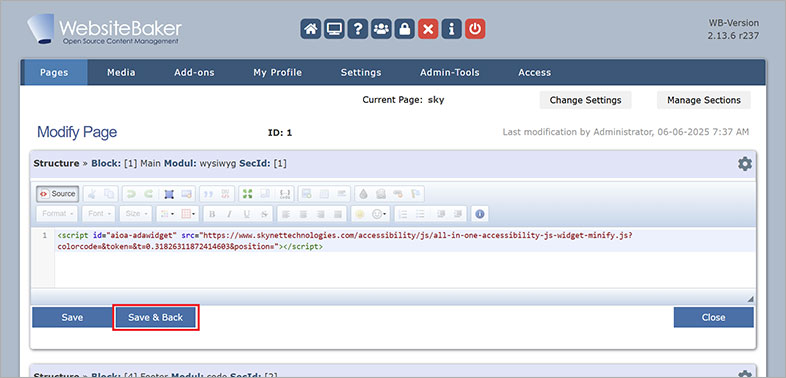Open the Format dropdown
Image resolution: width=786 pixels, height=378 pixels.
pos(57,214)
